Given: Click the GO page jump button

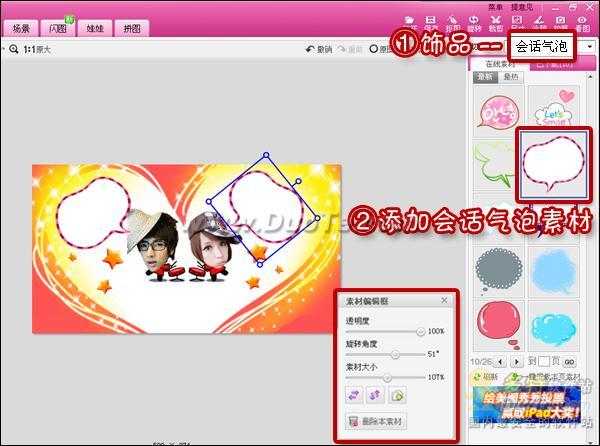Looking at the screenshot, I should click(x=569, y=361).
